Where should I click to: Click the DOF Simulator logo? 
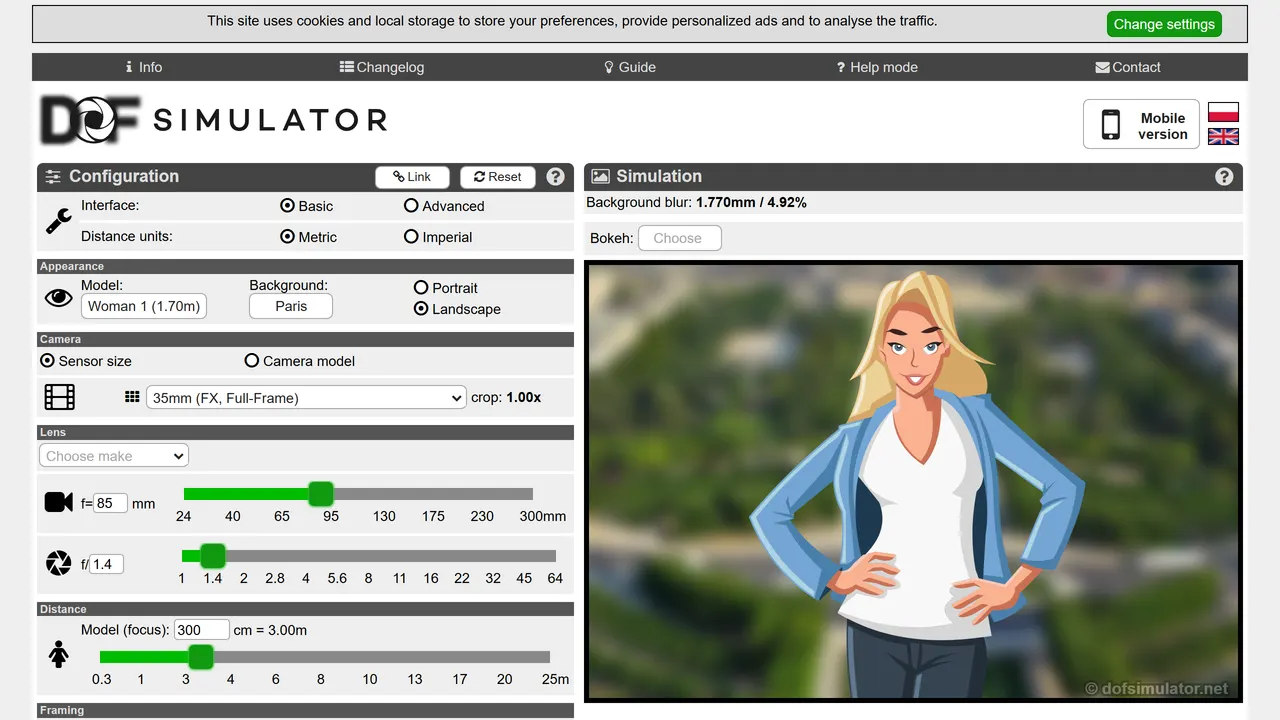point(214,120)
